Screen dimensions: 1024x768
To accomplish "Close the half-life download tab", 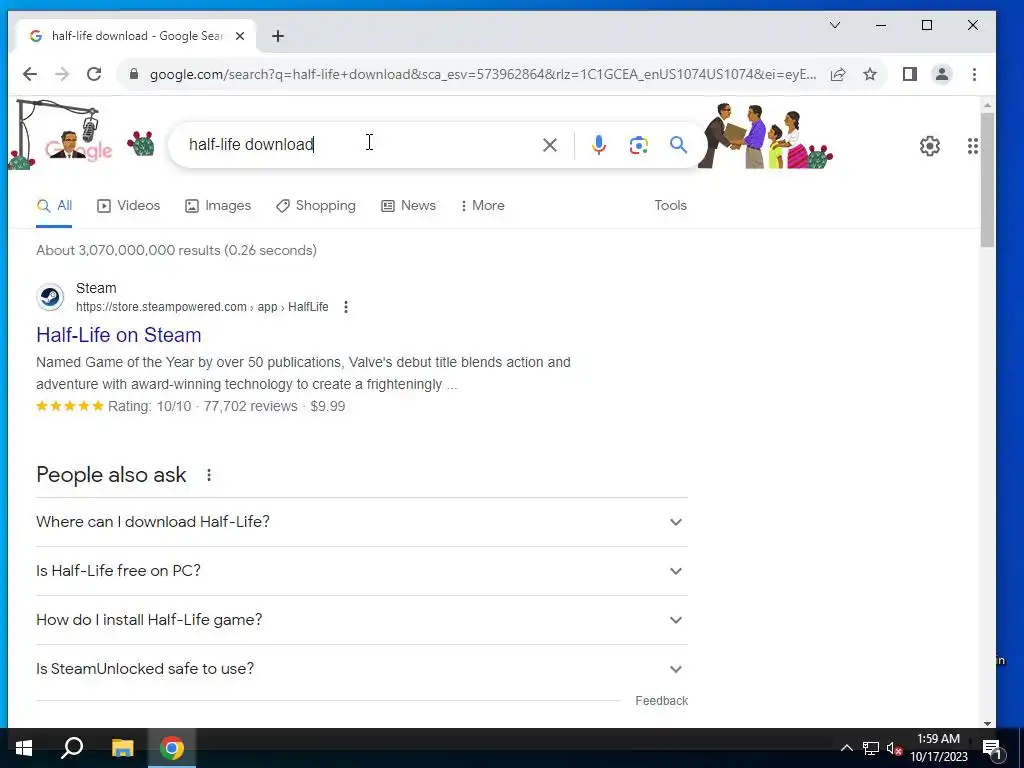I will (240, 36).
